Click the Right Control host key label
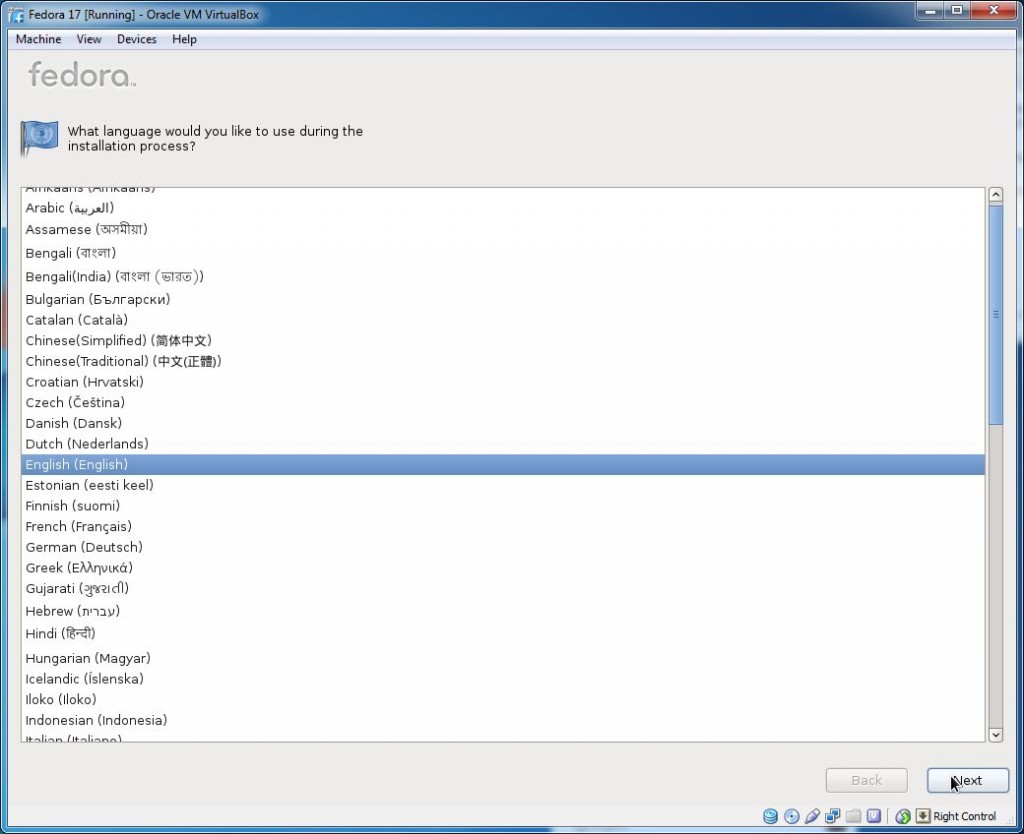 pyautogui.click(x=965, y=816)
